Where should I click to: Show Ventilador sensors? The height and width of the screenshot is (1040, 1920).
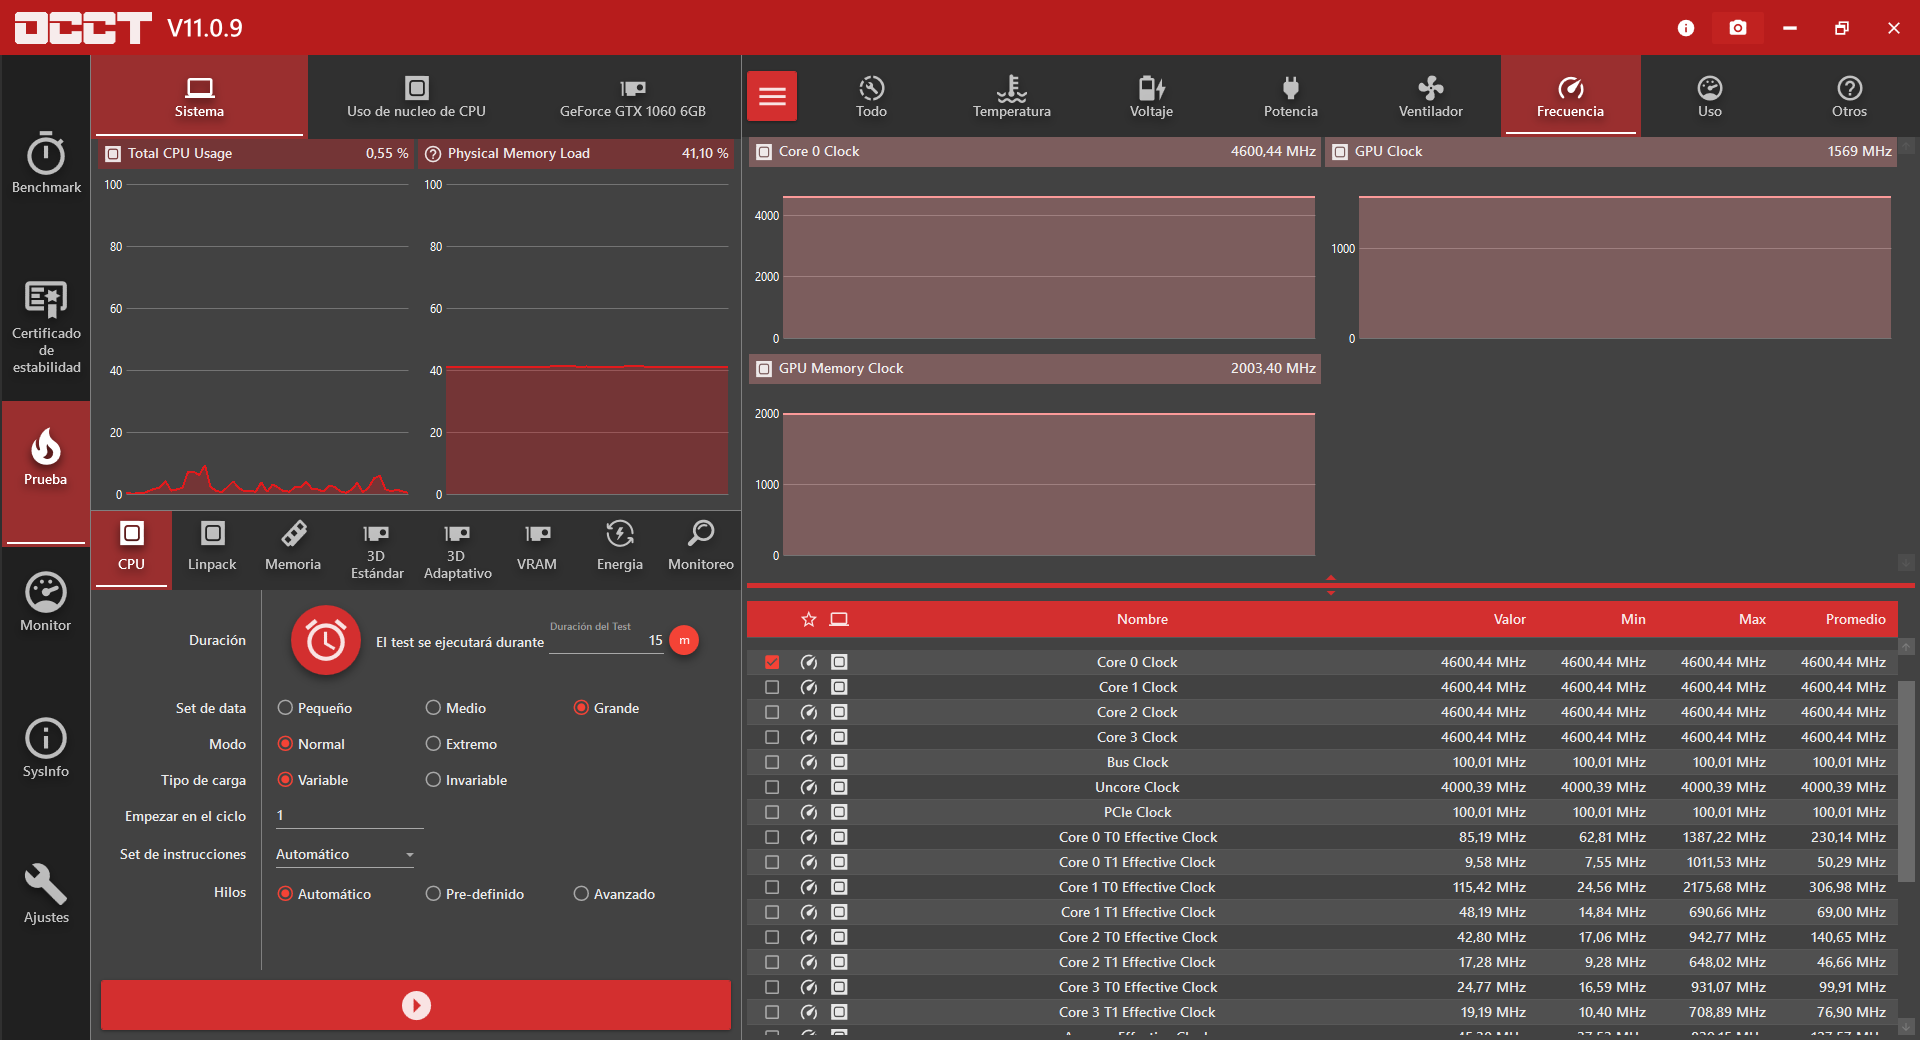pos(1431,96)
